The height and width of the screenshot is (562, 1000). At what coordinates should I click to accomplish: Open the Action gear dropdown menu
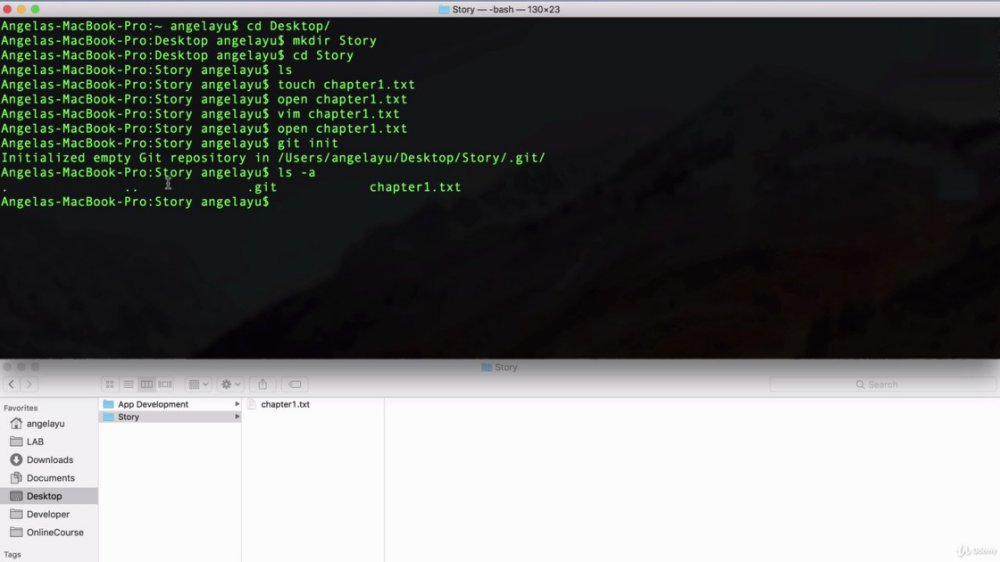pos(230,384)
